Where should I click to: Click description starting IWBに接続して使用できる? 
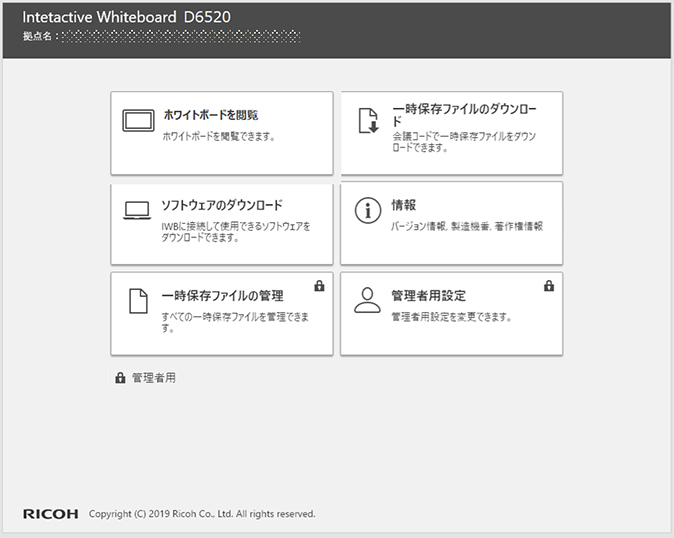(236, 232)
